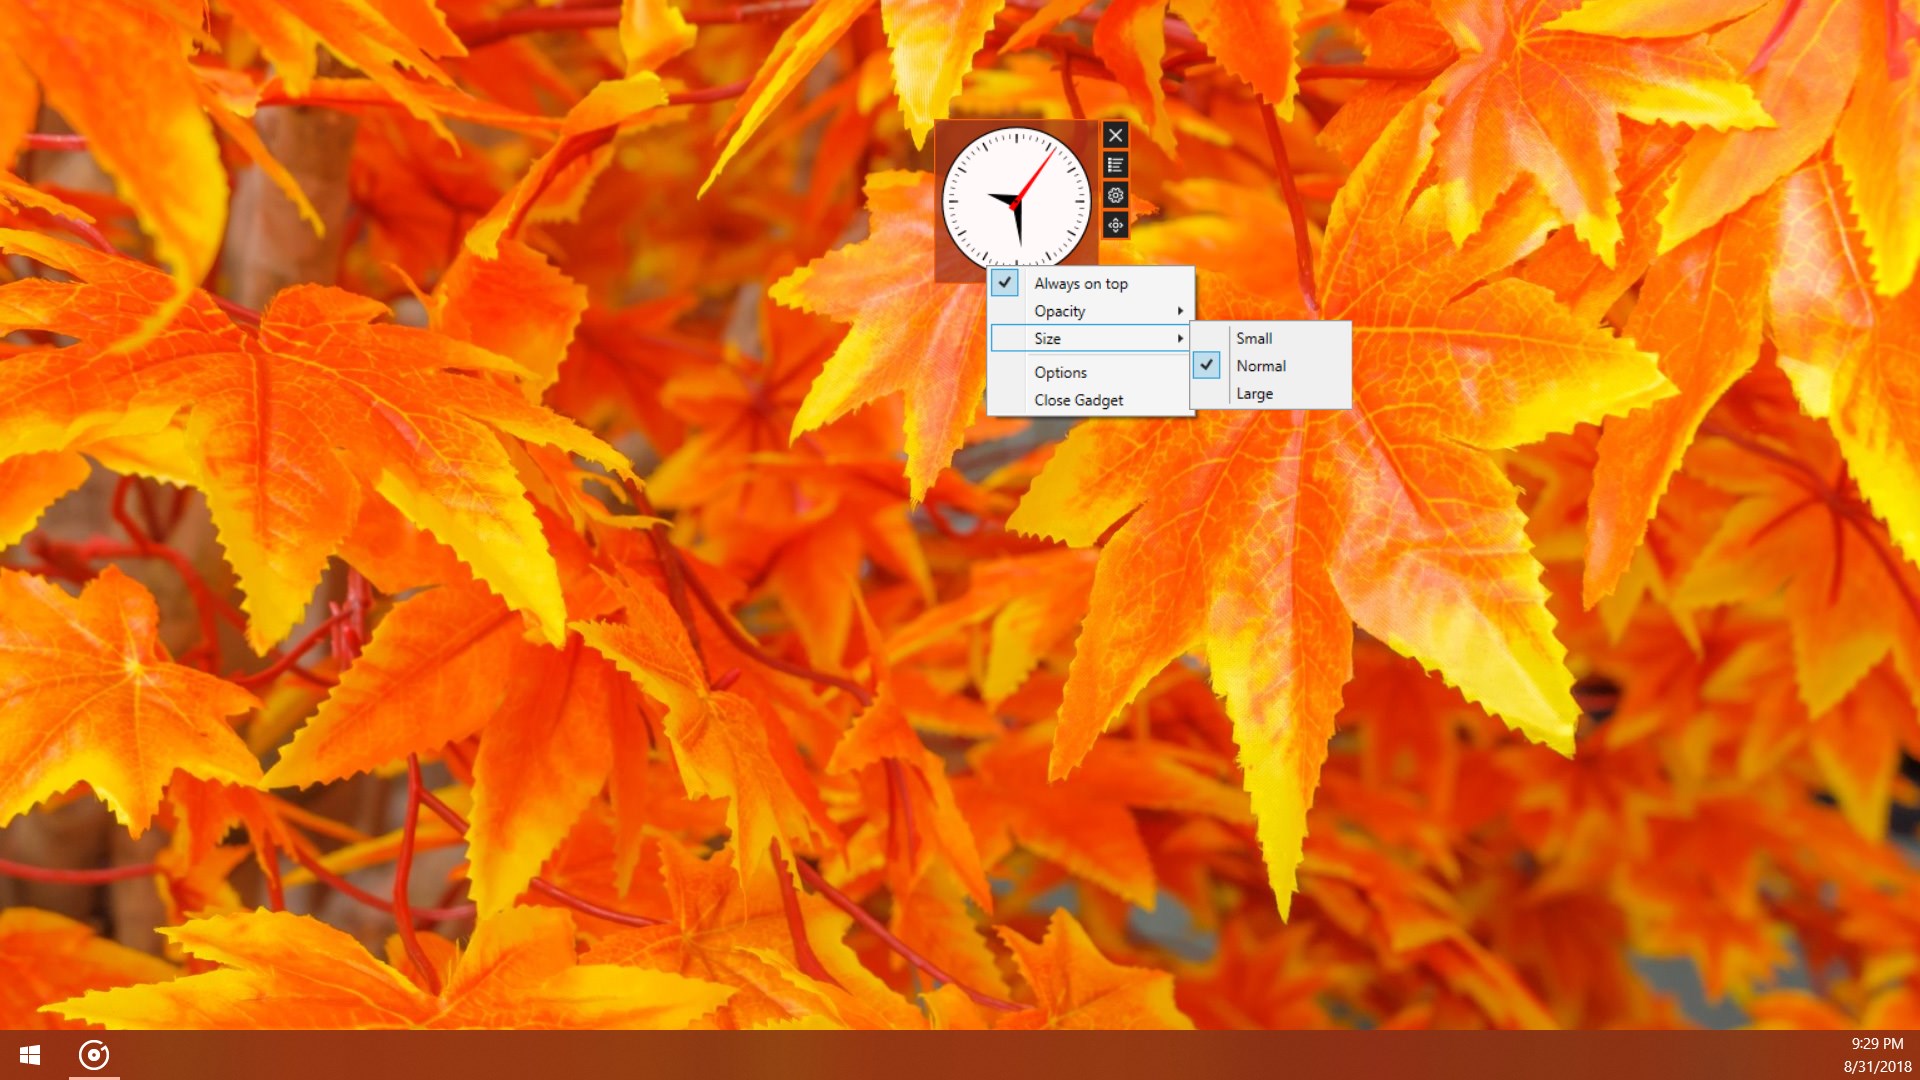This screenshot has width=1920, height=1080.
Task: Click the gadget's X close icon
Action: [x=1115, y=135]
